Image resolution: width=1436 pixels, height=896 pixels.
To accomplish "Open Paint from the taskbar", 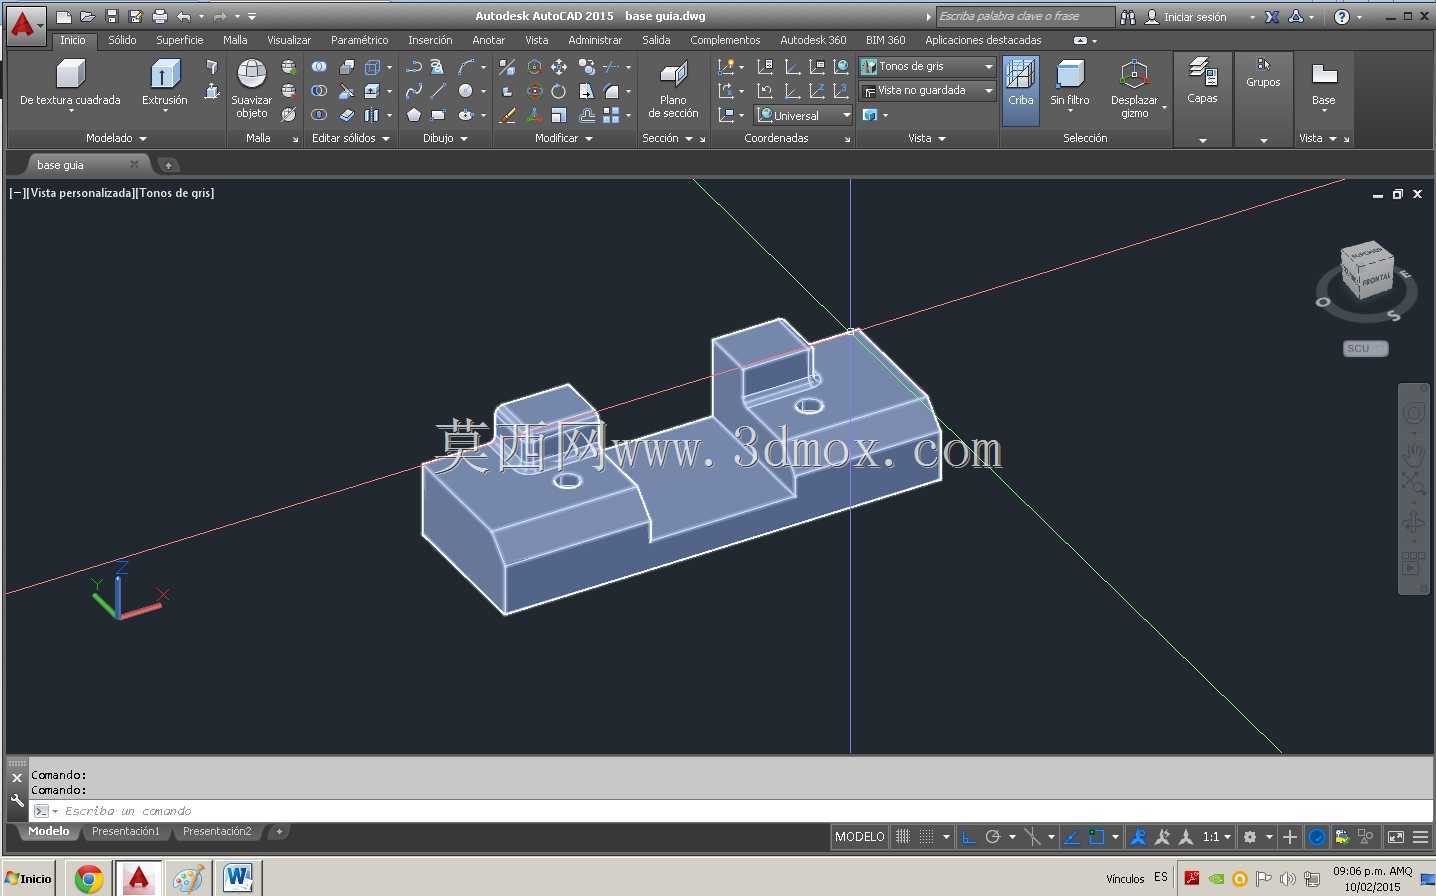I will pyautogui.click(x=188, y=879).
